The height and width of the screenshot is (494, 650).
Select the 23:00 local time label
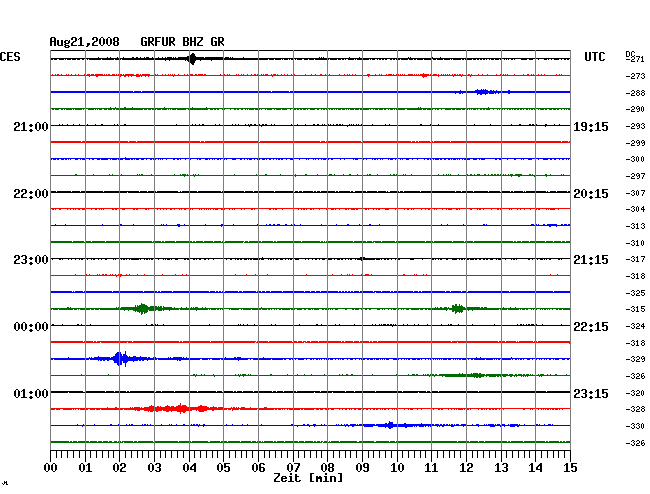tap(31, 260)
